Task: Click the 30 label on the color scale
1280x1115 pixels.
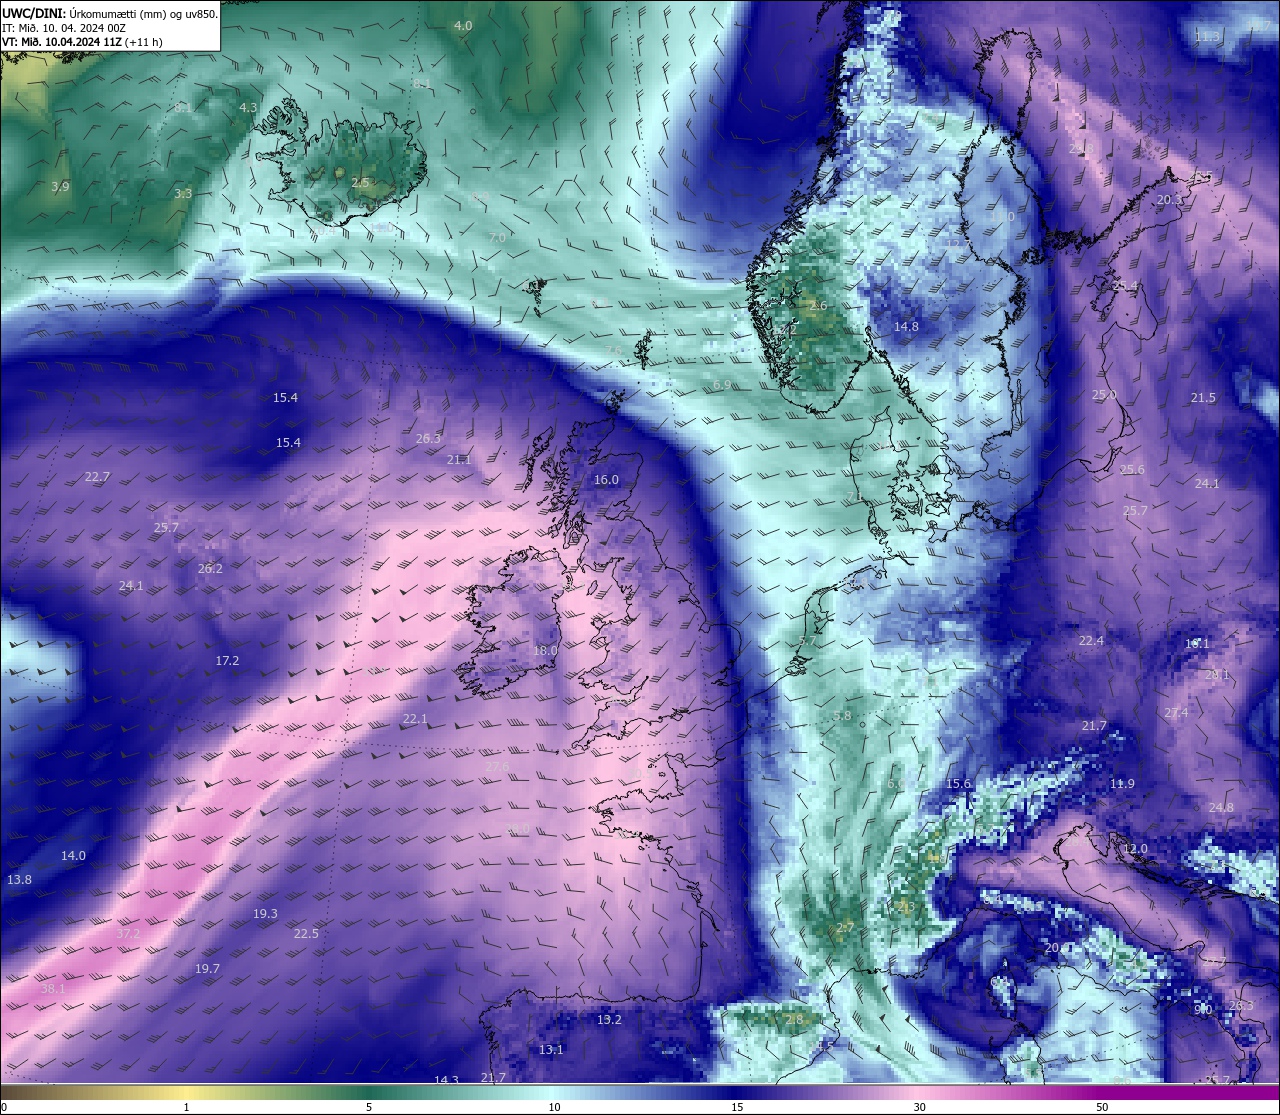Action: pos(919,1107)
